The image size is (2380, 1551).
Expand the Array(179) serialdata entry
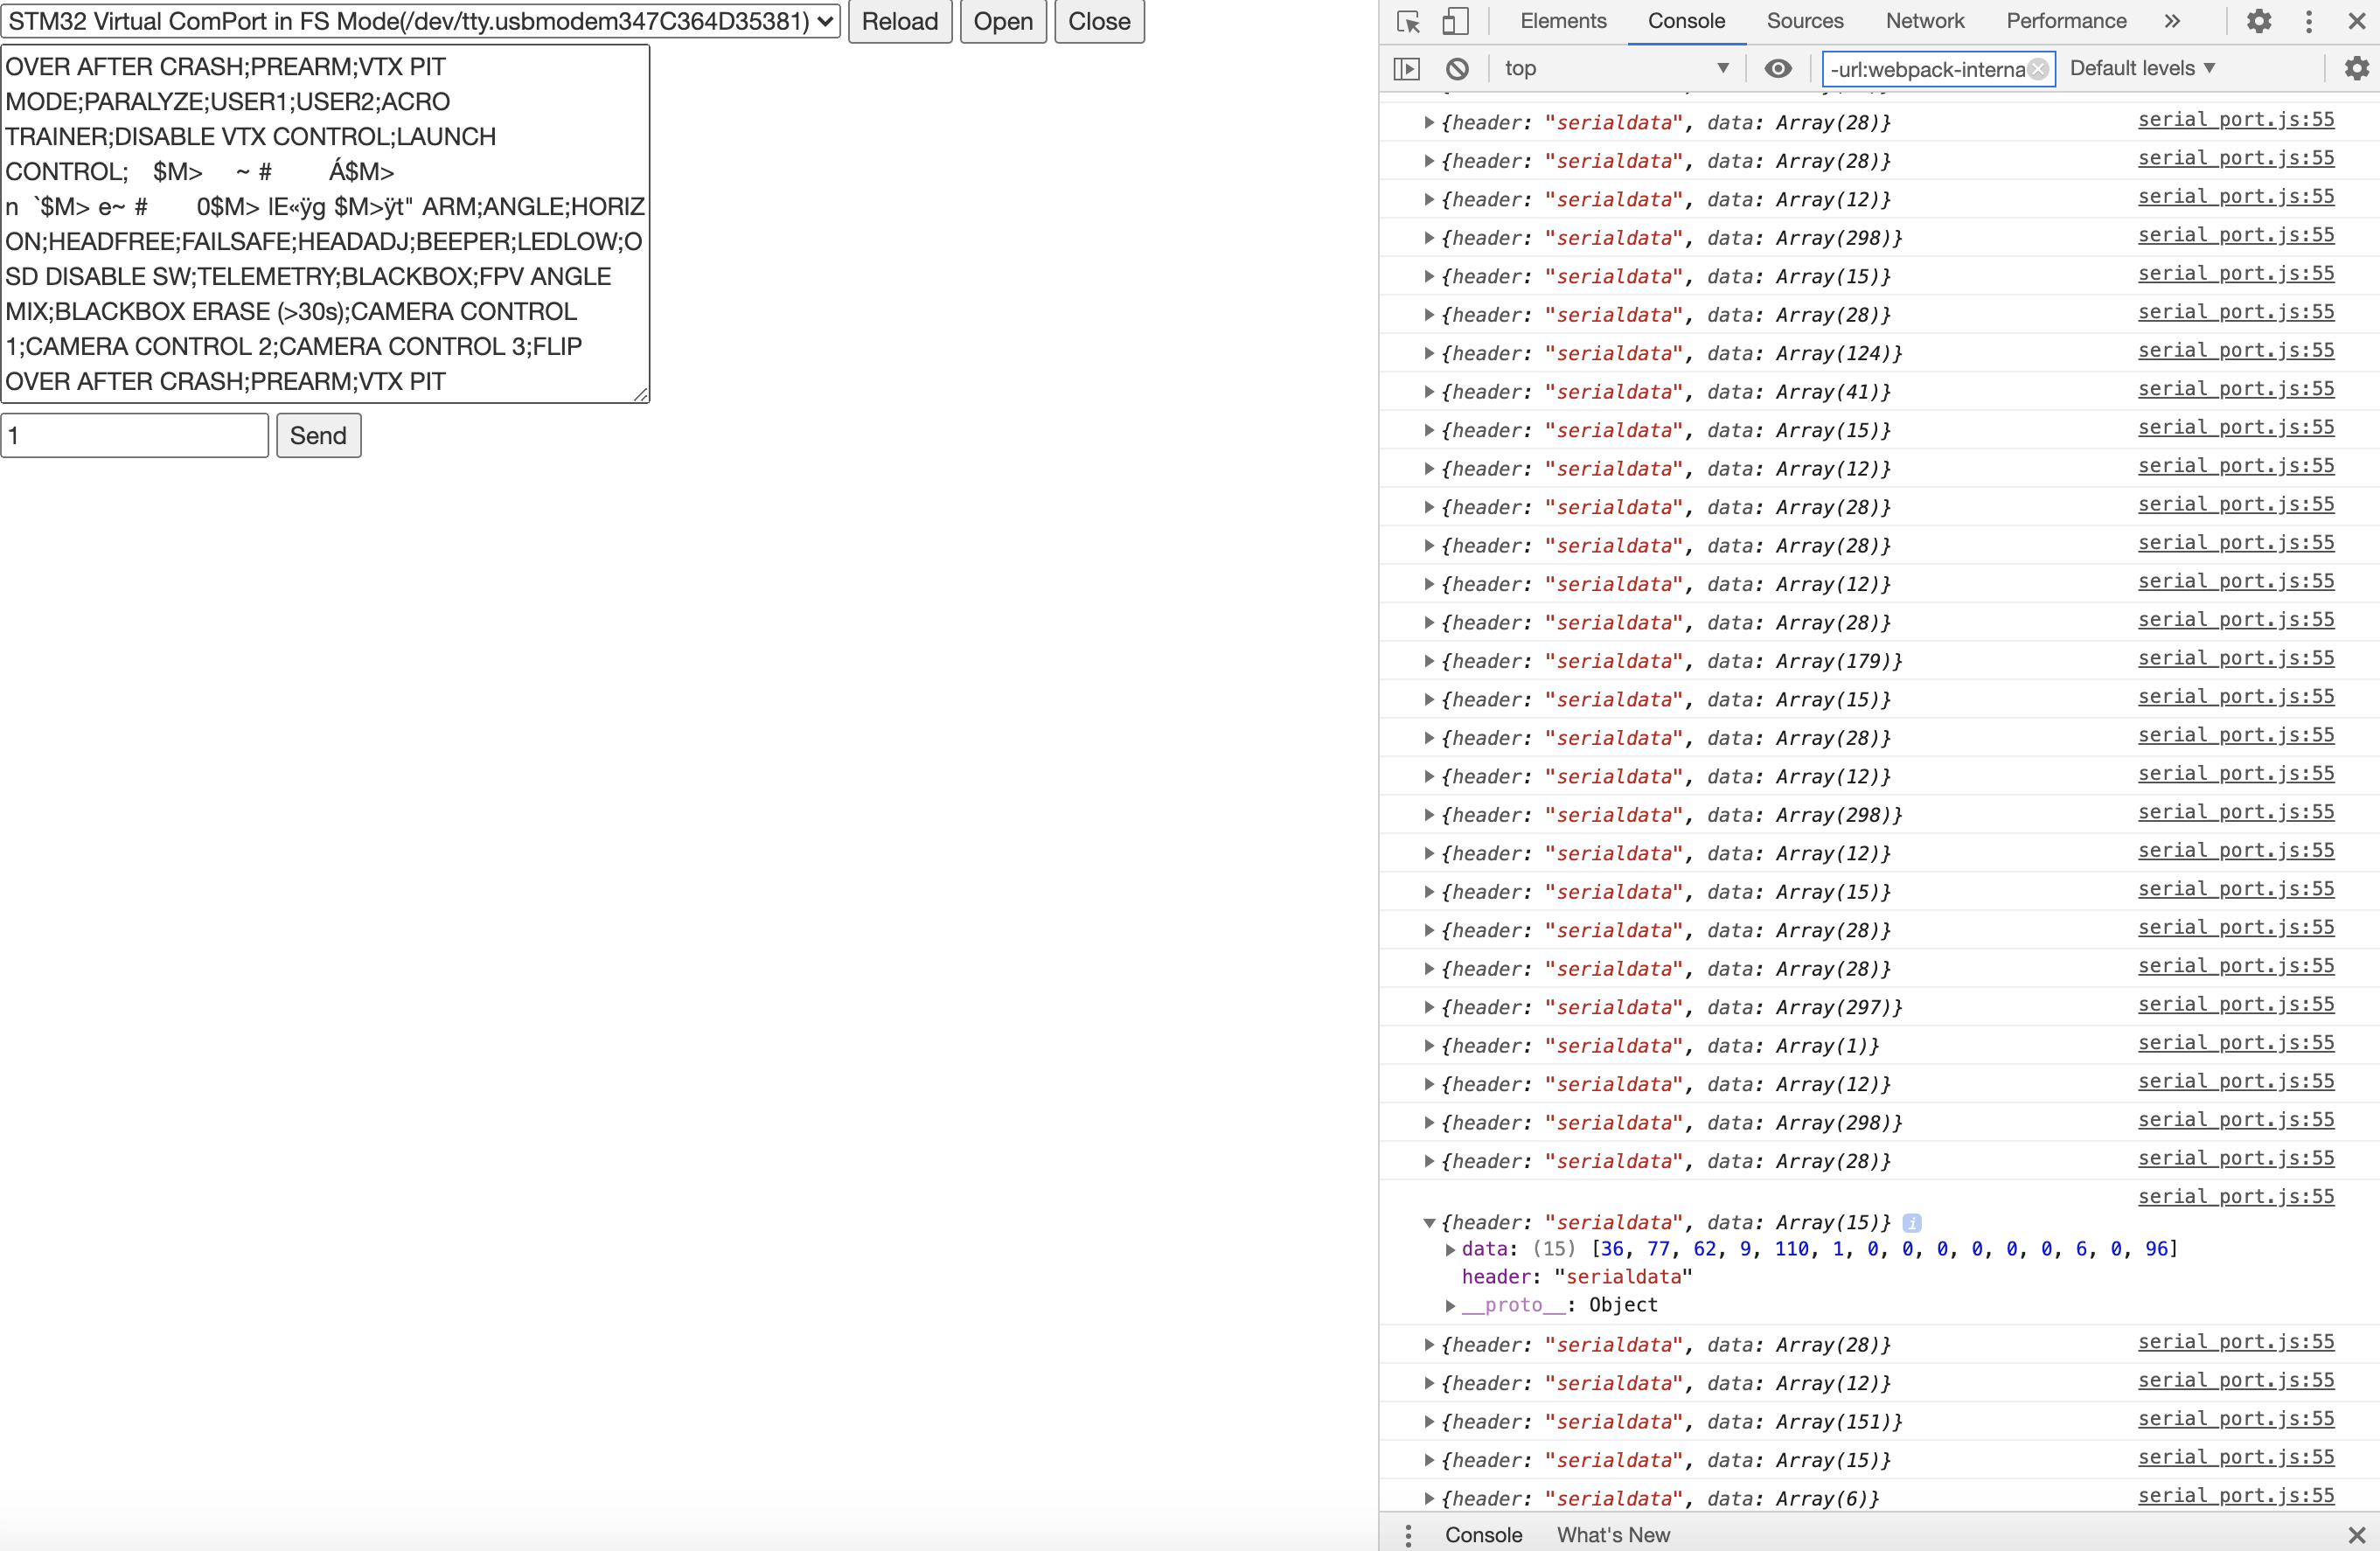[1429, 661]
